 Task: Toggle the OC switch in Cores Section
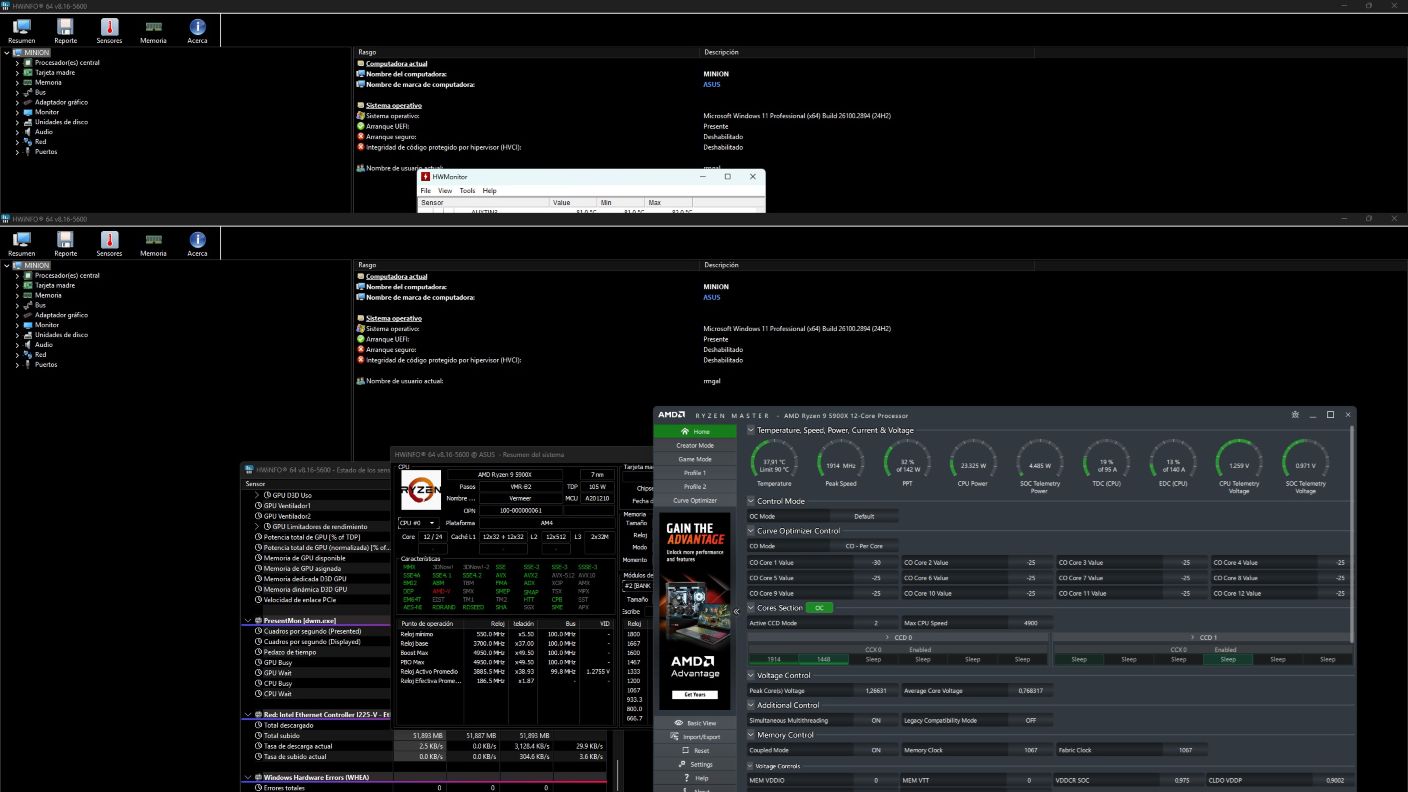[819, 608]
